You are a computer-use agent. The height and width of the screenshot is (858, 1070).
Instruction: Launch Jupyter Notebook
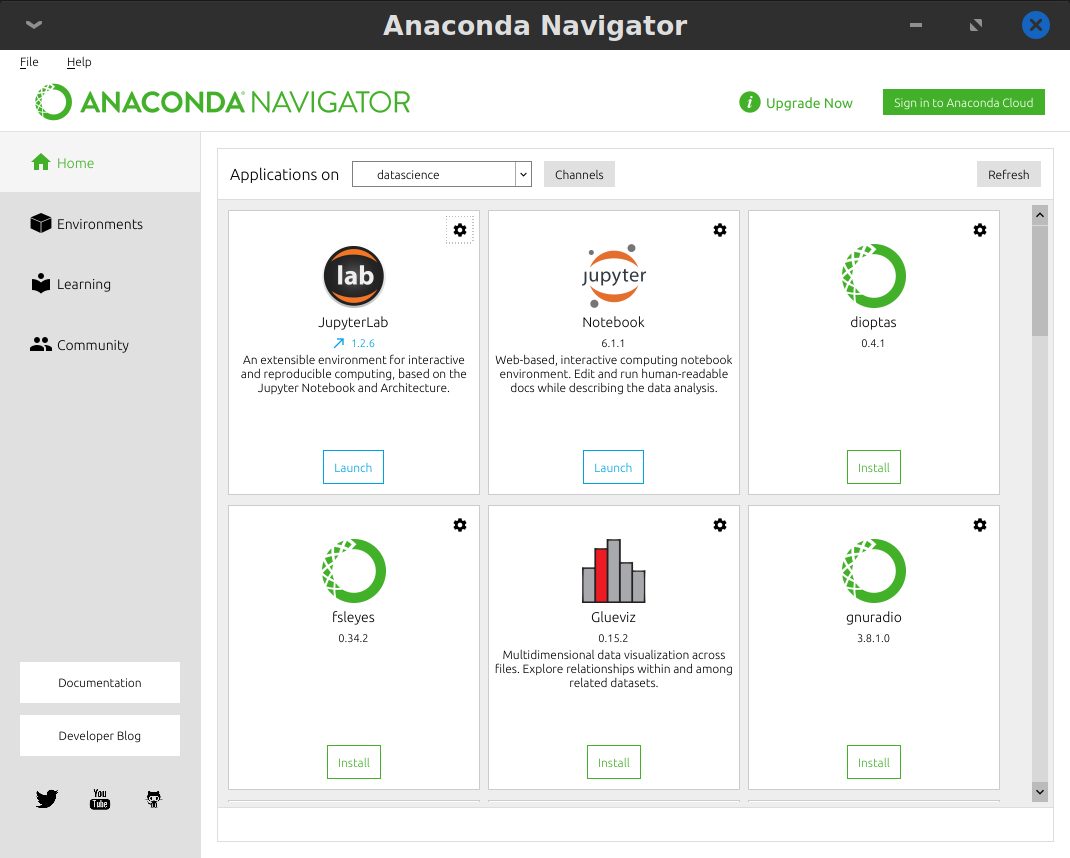coord(613,466)
